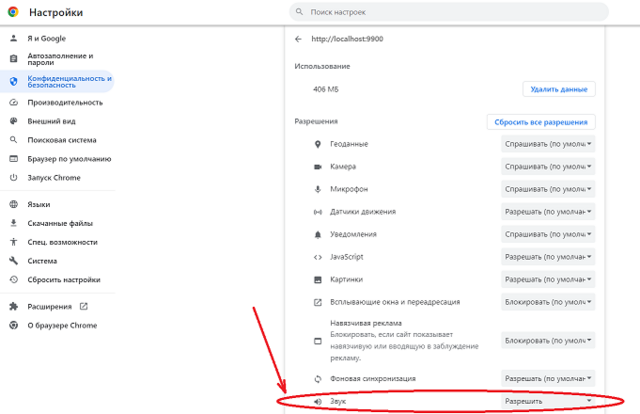Open the Уведомления permission dropdown
This screenshot has width=640, height=414.
(548, 234)
